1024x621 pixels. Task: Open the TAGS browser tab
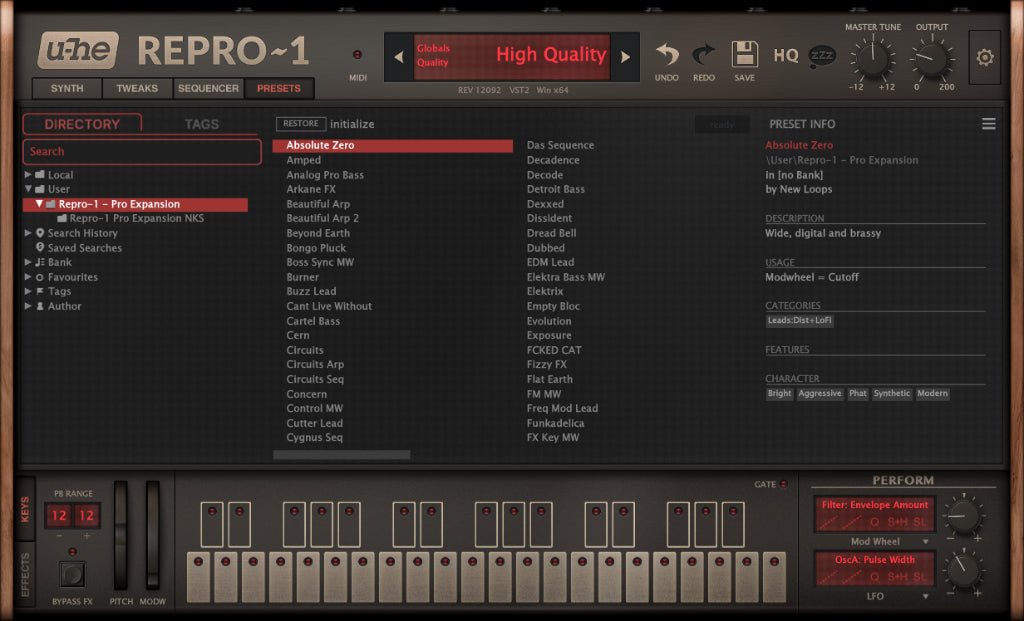pos(202,123)
